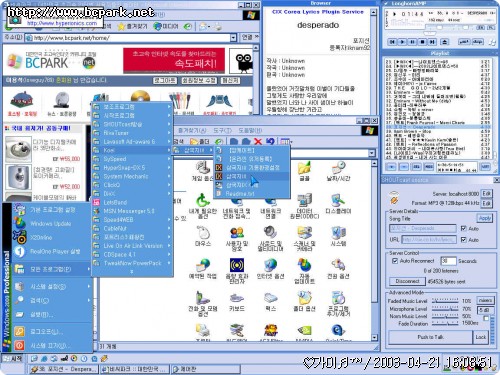The width and height of the screenshot is (500, 375).
Task: Open the 예약된 작업 scheduled tasks icon
Action: [x=203, y=269]
